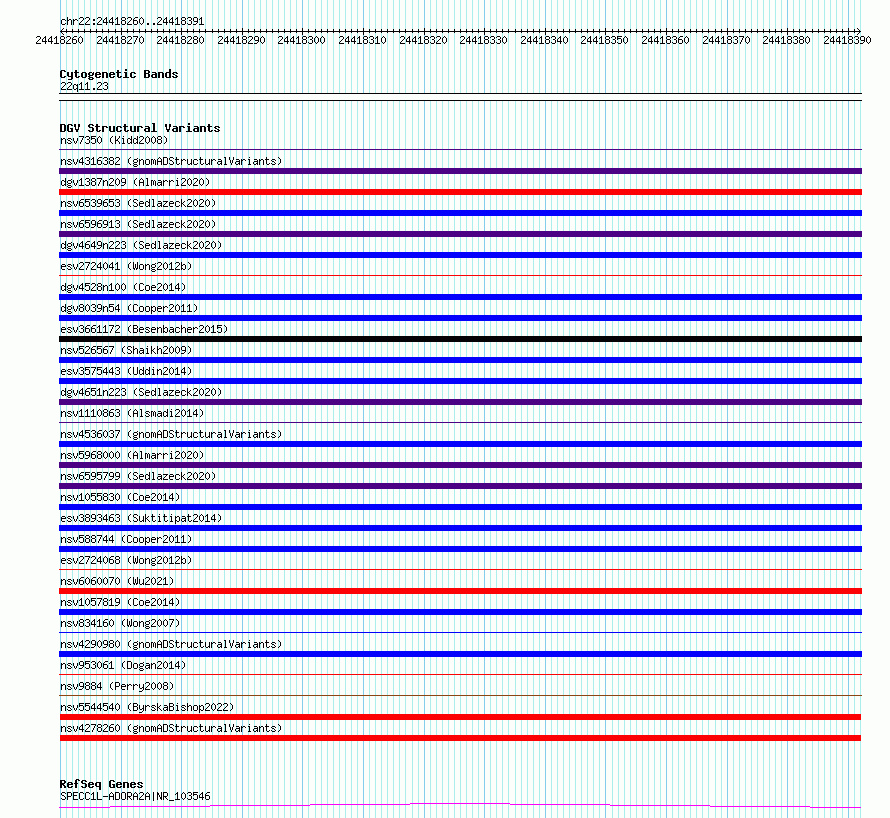Select nsv4536037 (gnomADStructuralVariants) label
Viewport: 890px width, 818px height.
(171, 434)
